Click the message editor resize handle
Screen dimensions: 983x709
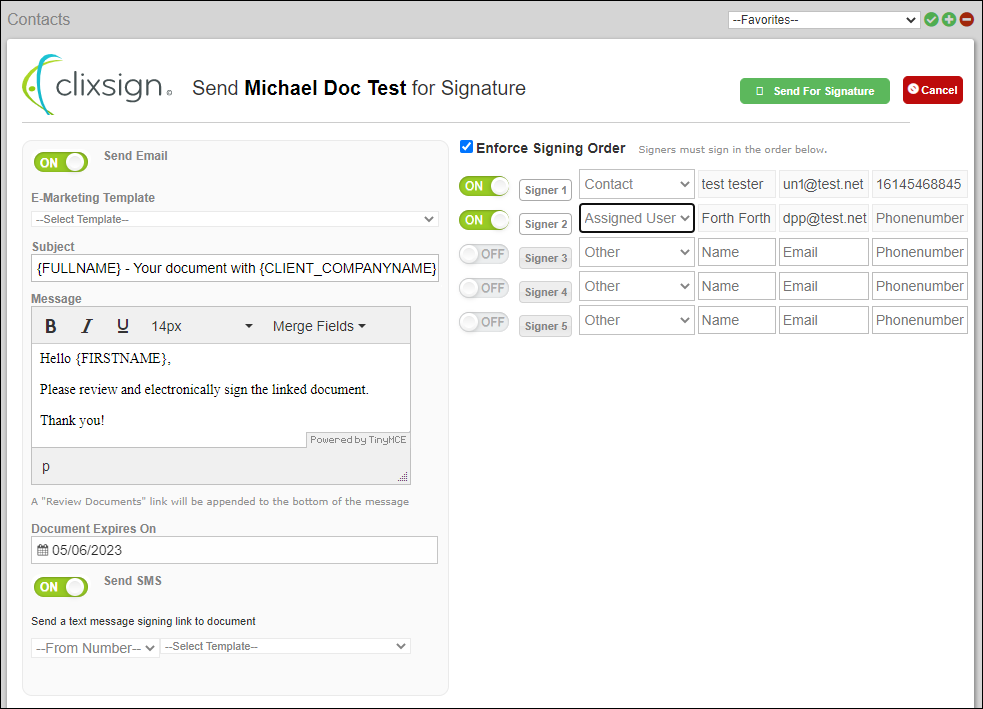[403, 477]
